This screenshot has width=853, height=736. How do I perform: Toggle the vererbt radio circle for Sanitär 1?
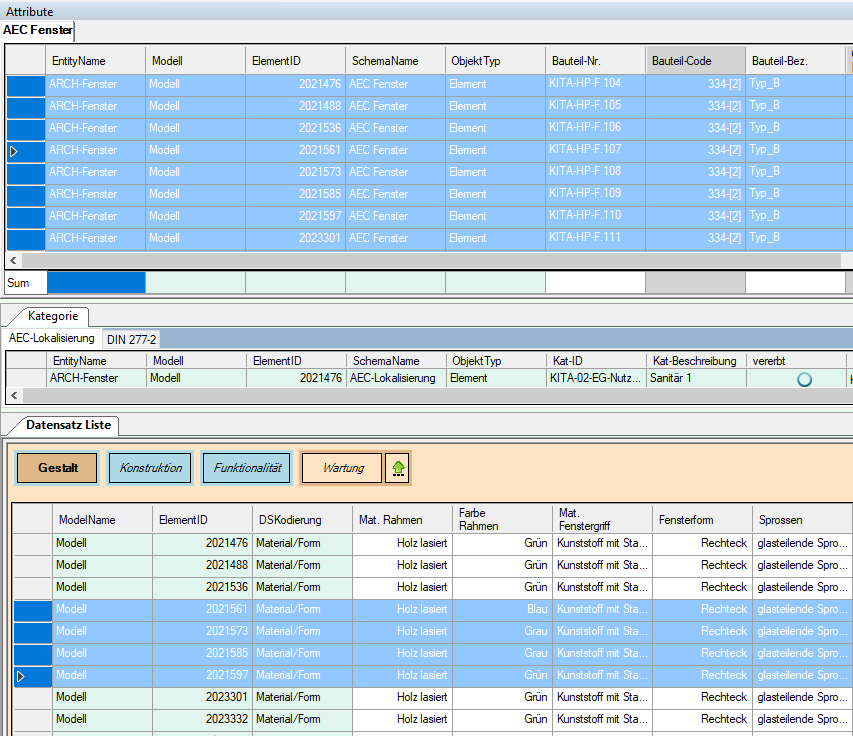tap(804, 379)
